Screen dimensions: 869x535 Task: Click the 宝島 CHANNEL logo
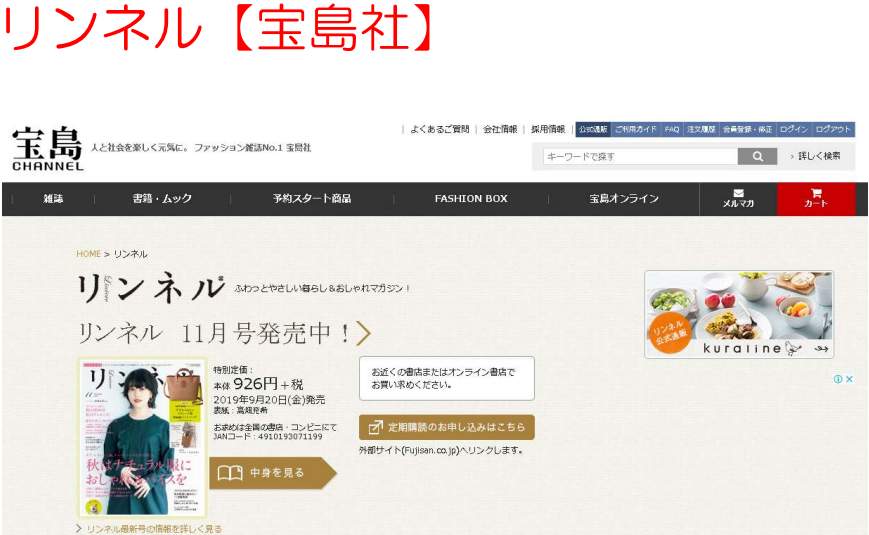(48, 149)
